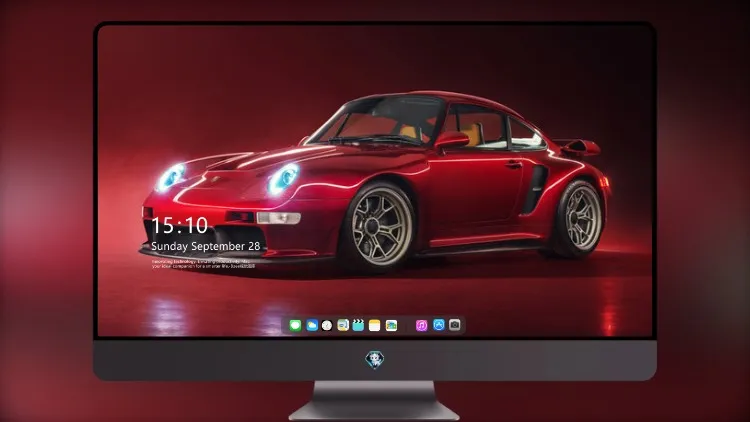
Task: Open the Camera app in dock
Action: click(455, 325)
